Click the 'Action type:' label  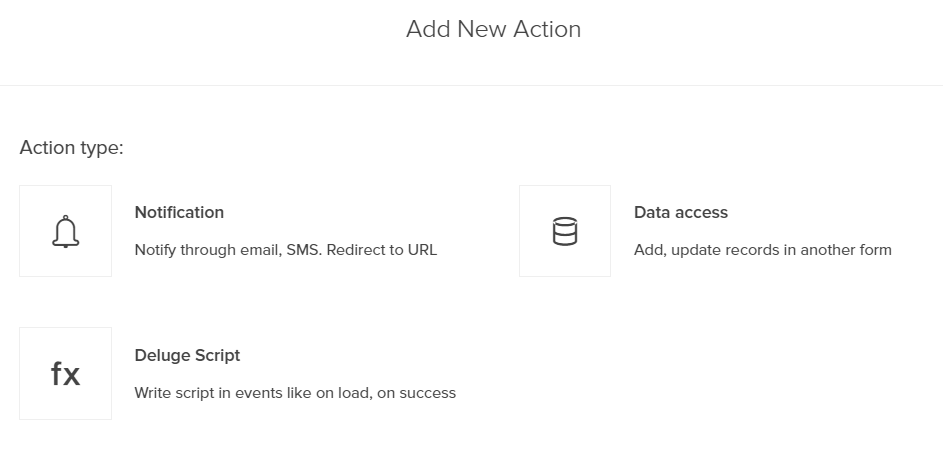pos(71,148)
